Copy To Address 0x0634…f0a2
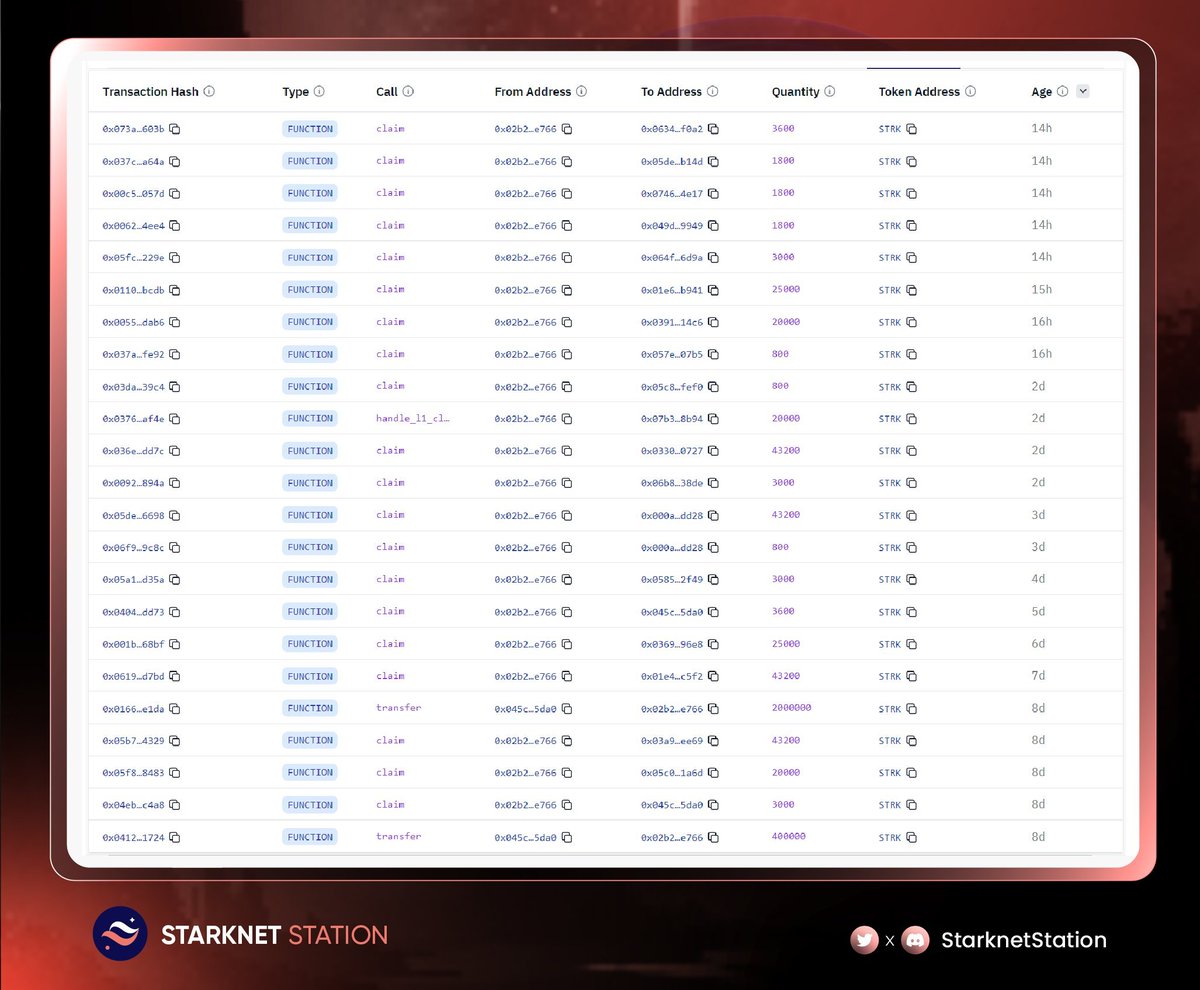The width and height of the screenshot is (1200, 990). pyautogui.click(x=714, y=129)
